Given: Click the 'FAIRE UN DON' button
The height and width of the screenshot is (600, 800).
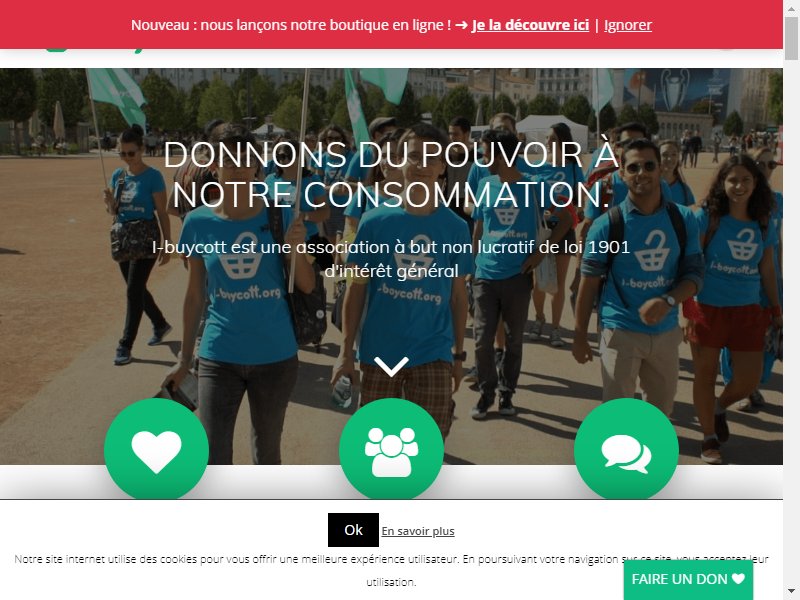Looking at the screenshot, I should click(x=688, y=580).
